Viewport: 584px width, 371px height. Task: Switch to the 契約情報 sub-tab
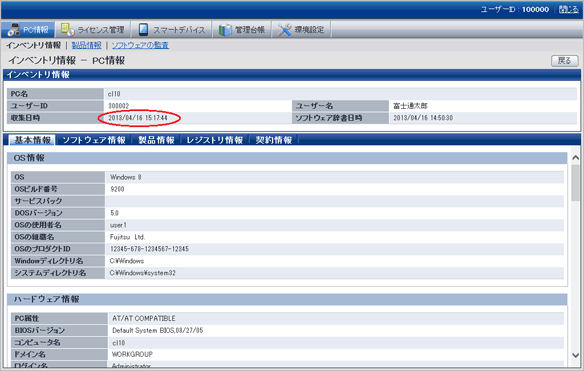coord(274,140)
